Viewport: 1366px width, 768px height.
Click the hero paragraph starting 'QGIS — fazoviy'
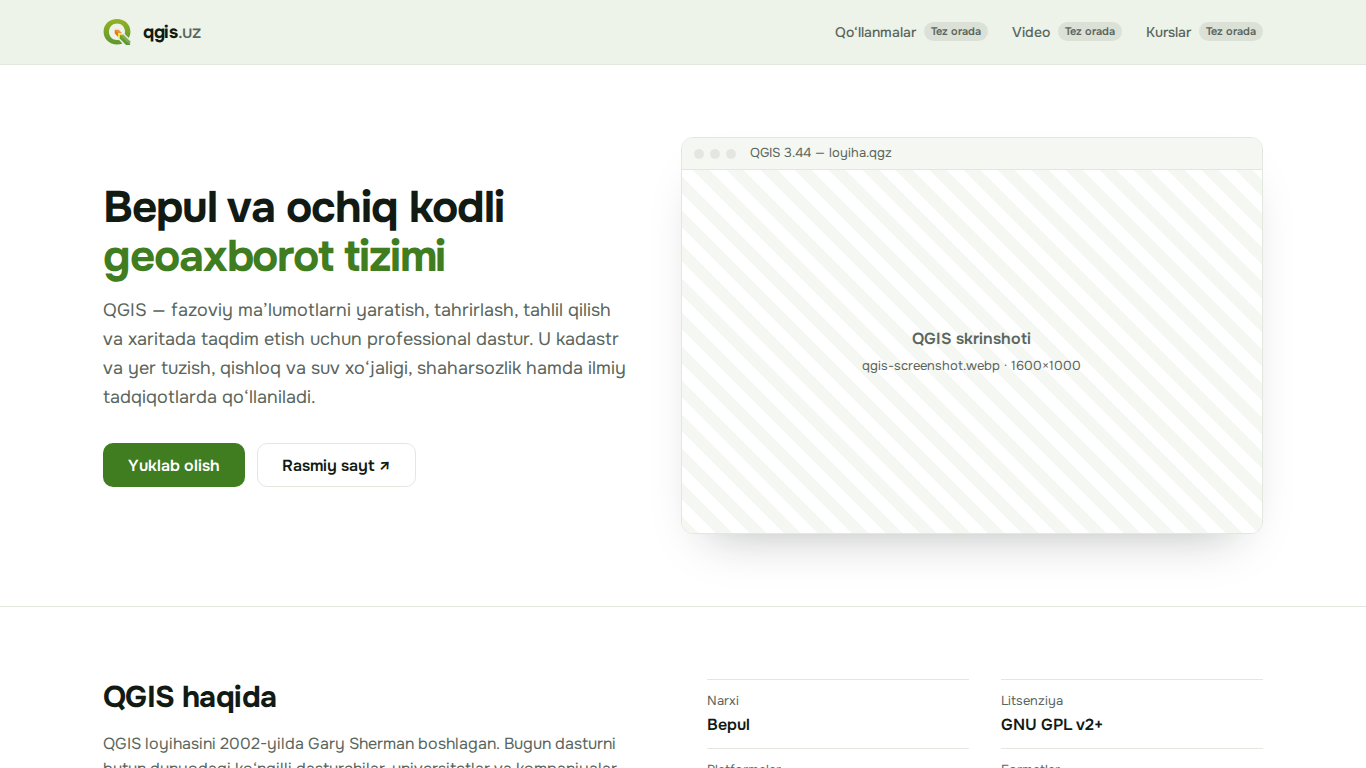(365, 353)
